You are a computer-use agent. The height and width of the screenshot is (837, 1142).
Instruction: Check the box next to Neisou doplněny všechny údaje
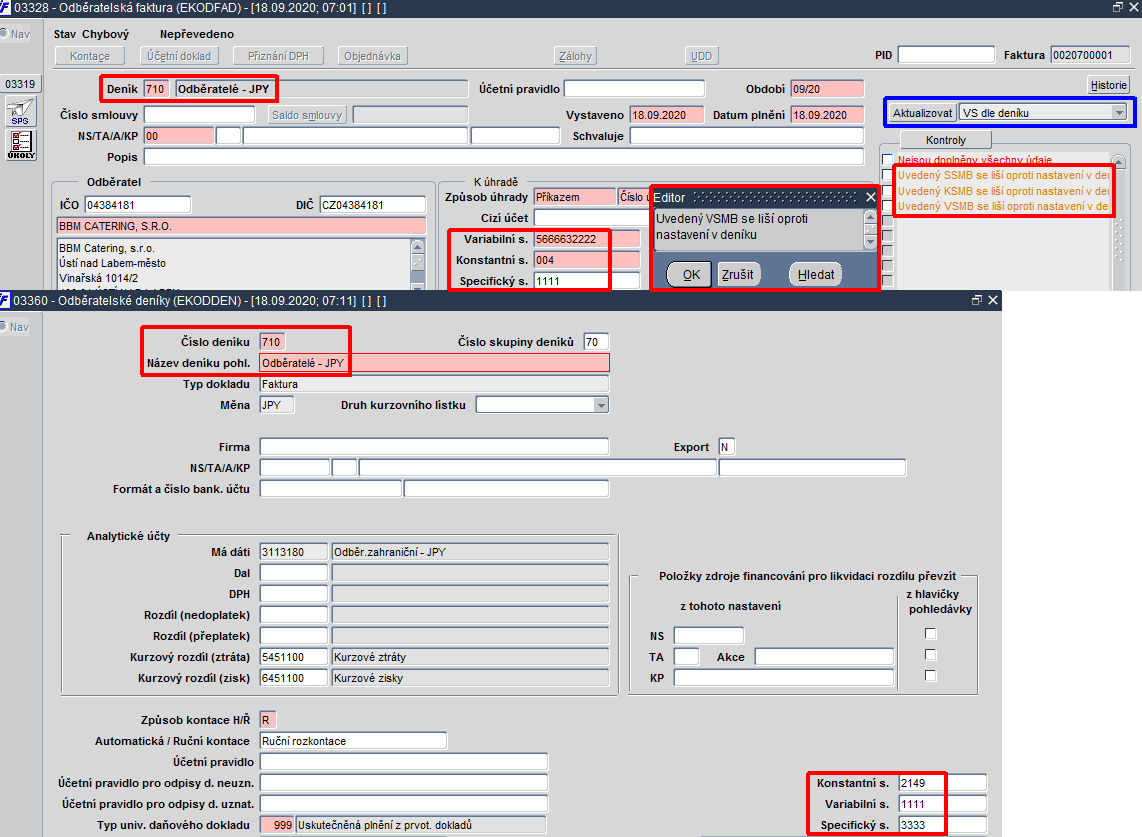pos(887,160)
